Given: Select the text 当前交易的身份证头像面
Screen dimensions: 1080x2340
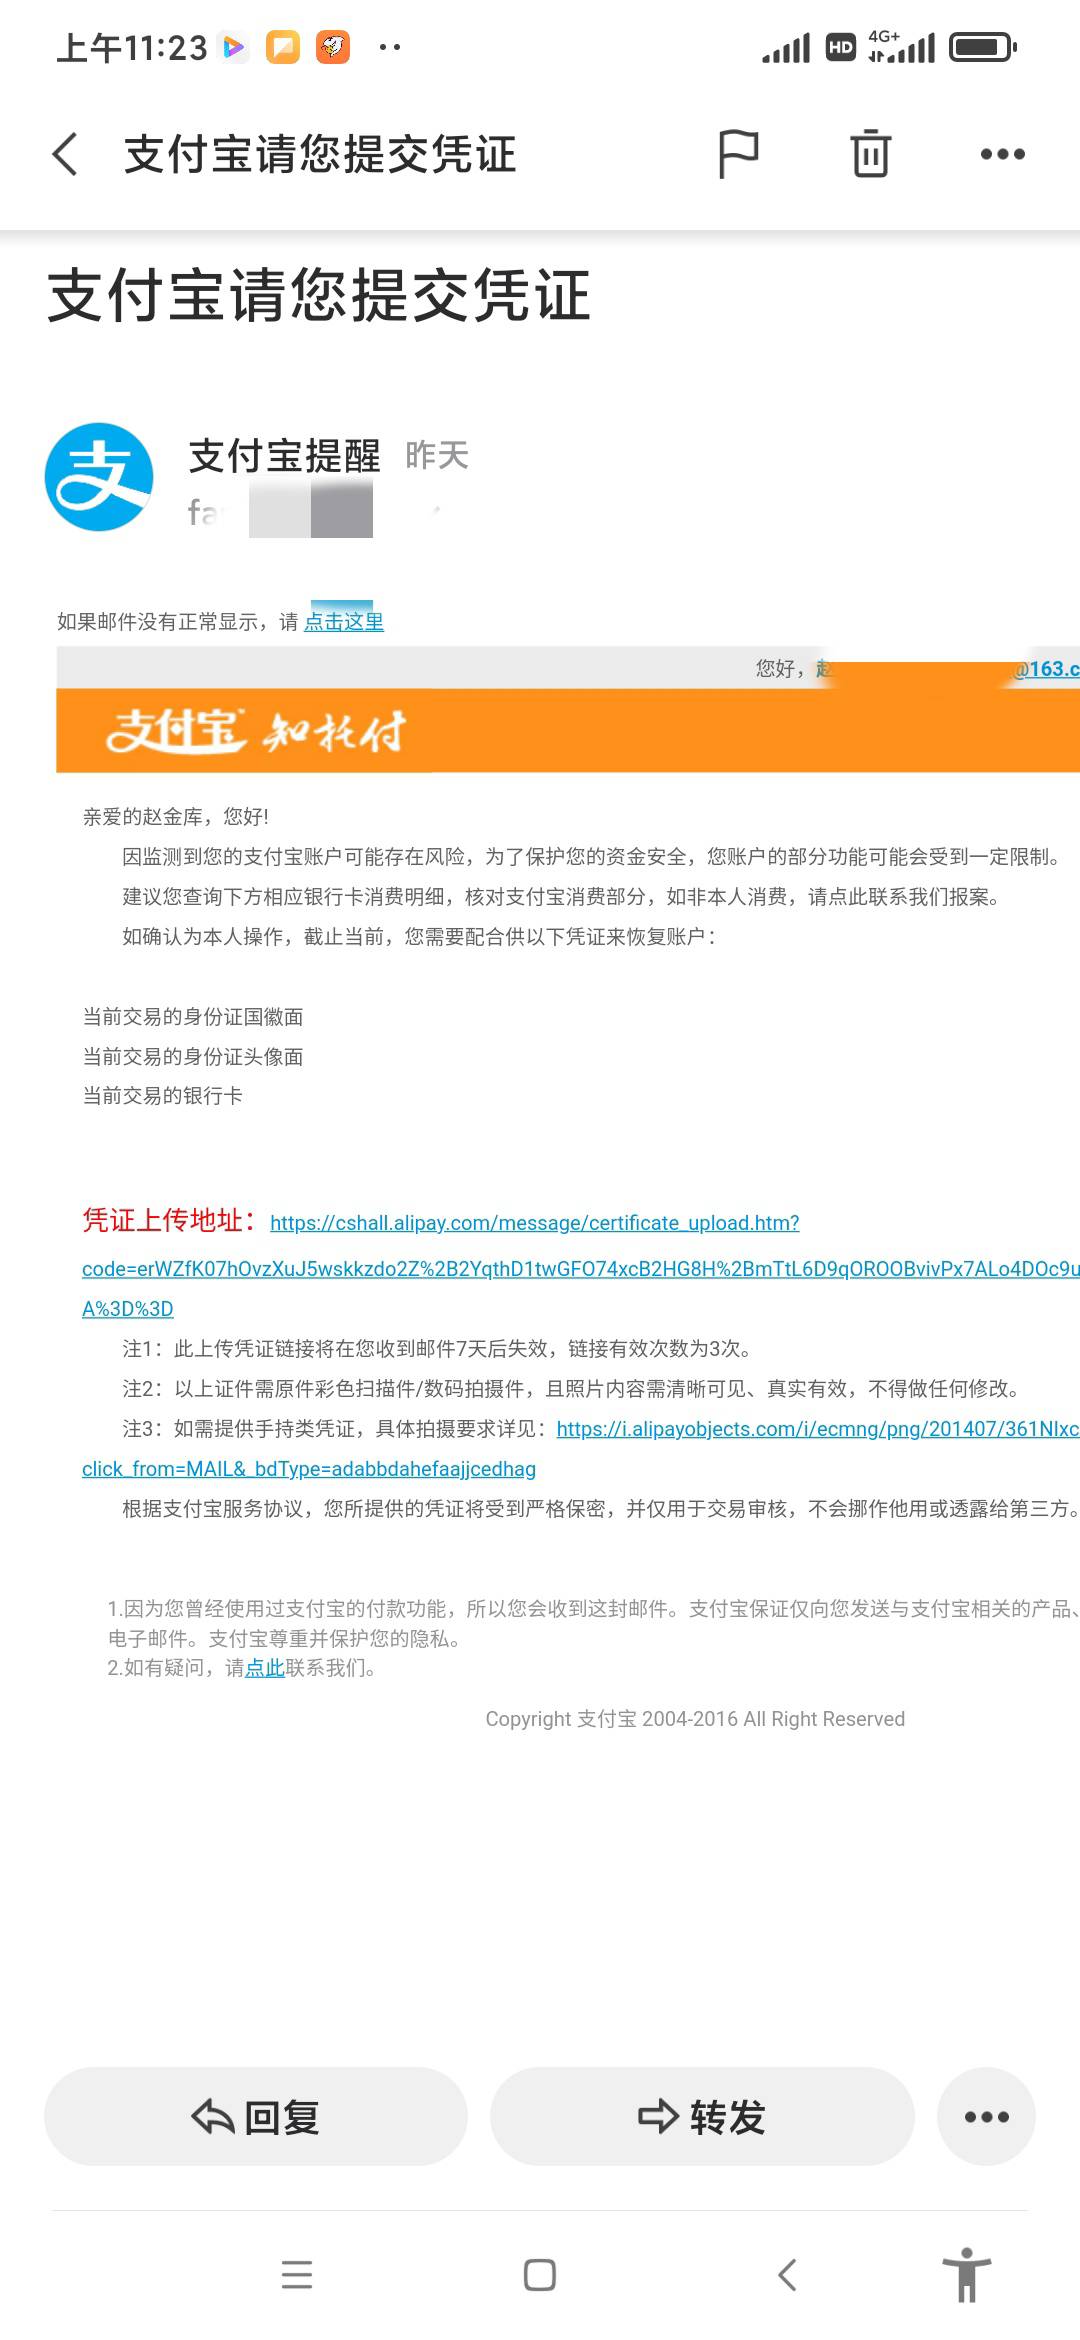Looking at the screenshot, I should point(193,1057).
